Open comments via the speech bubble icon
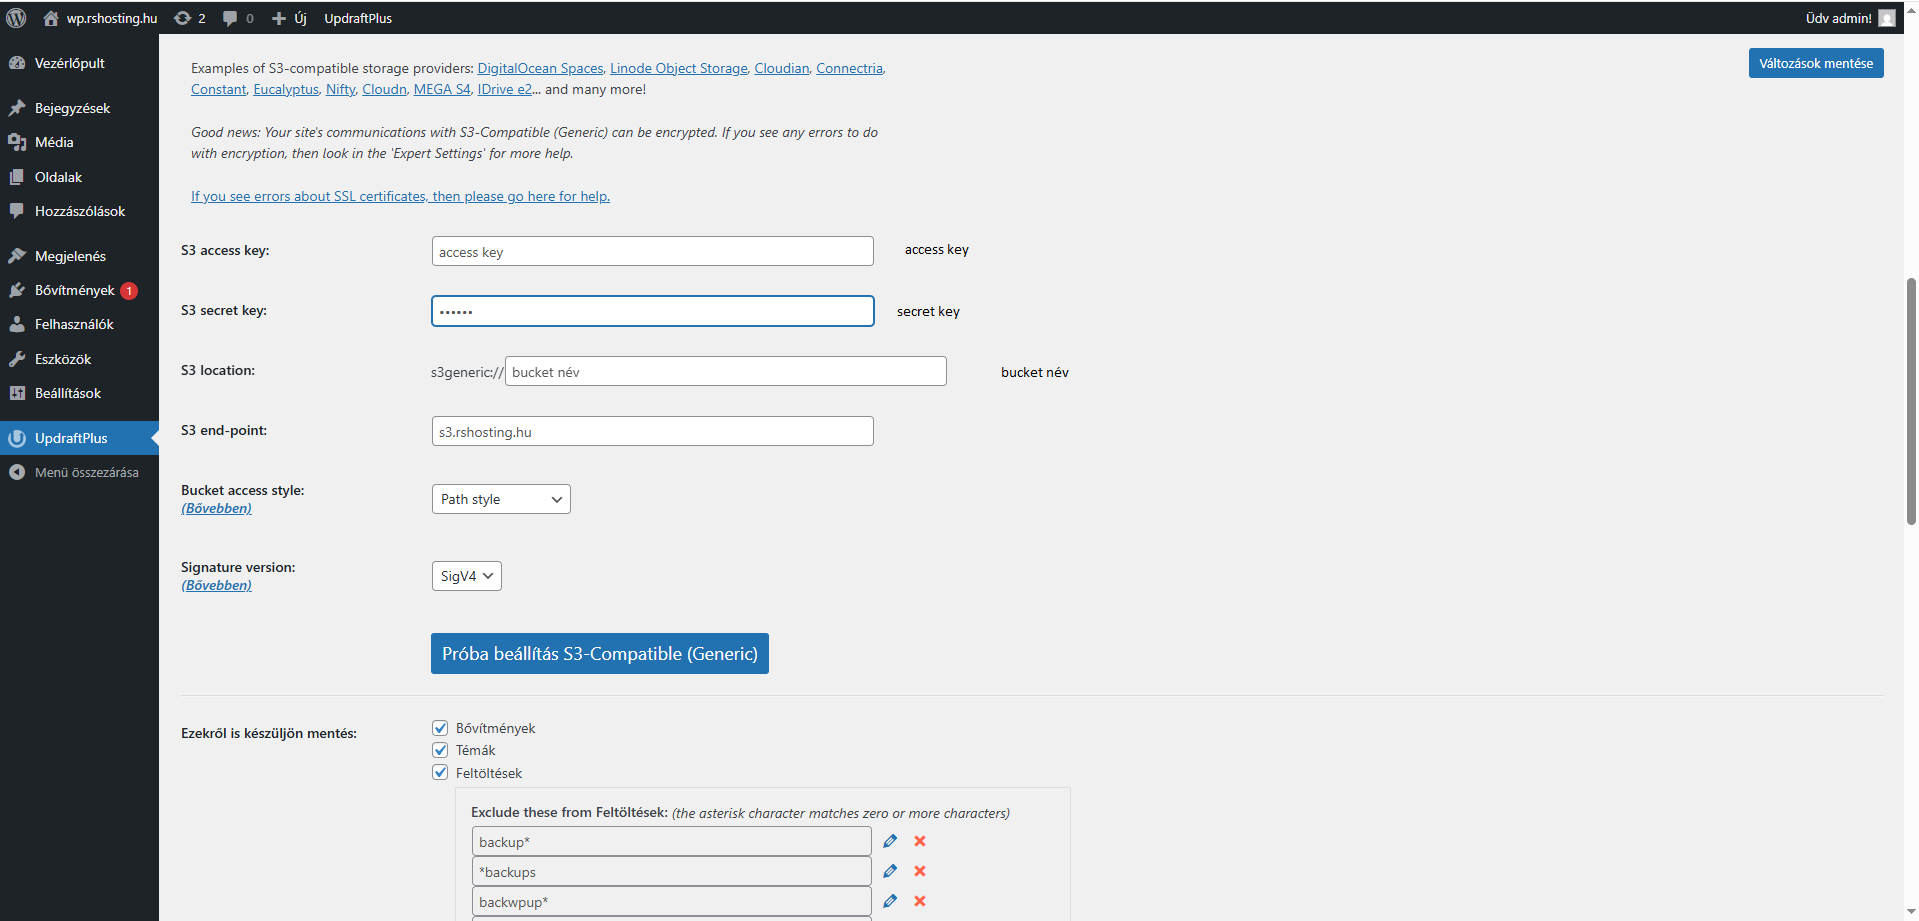This screenshot has width=1919, height=921. (x=231, y=17)
